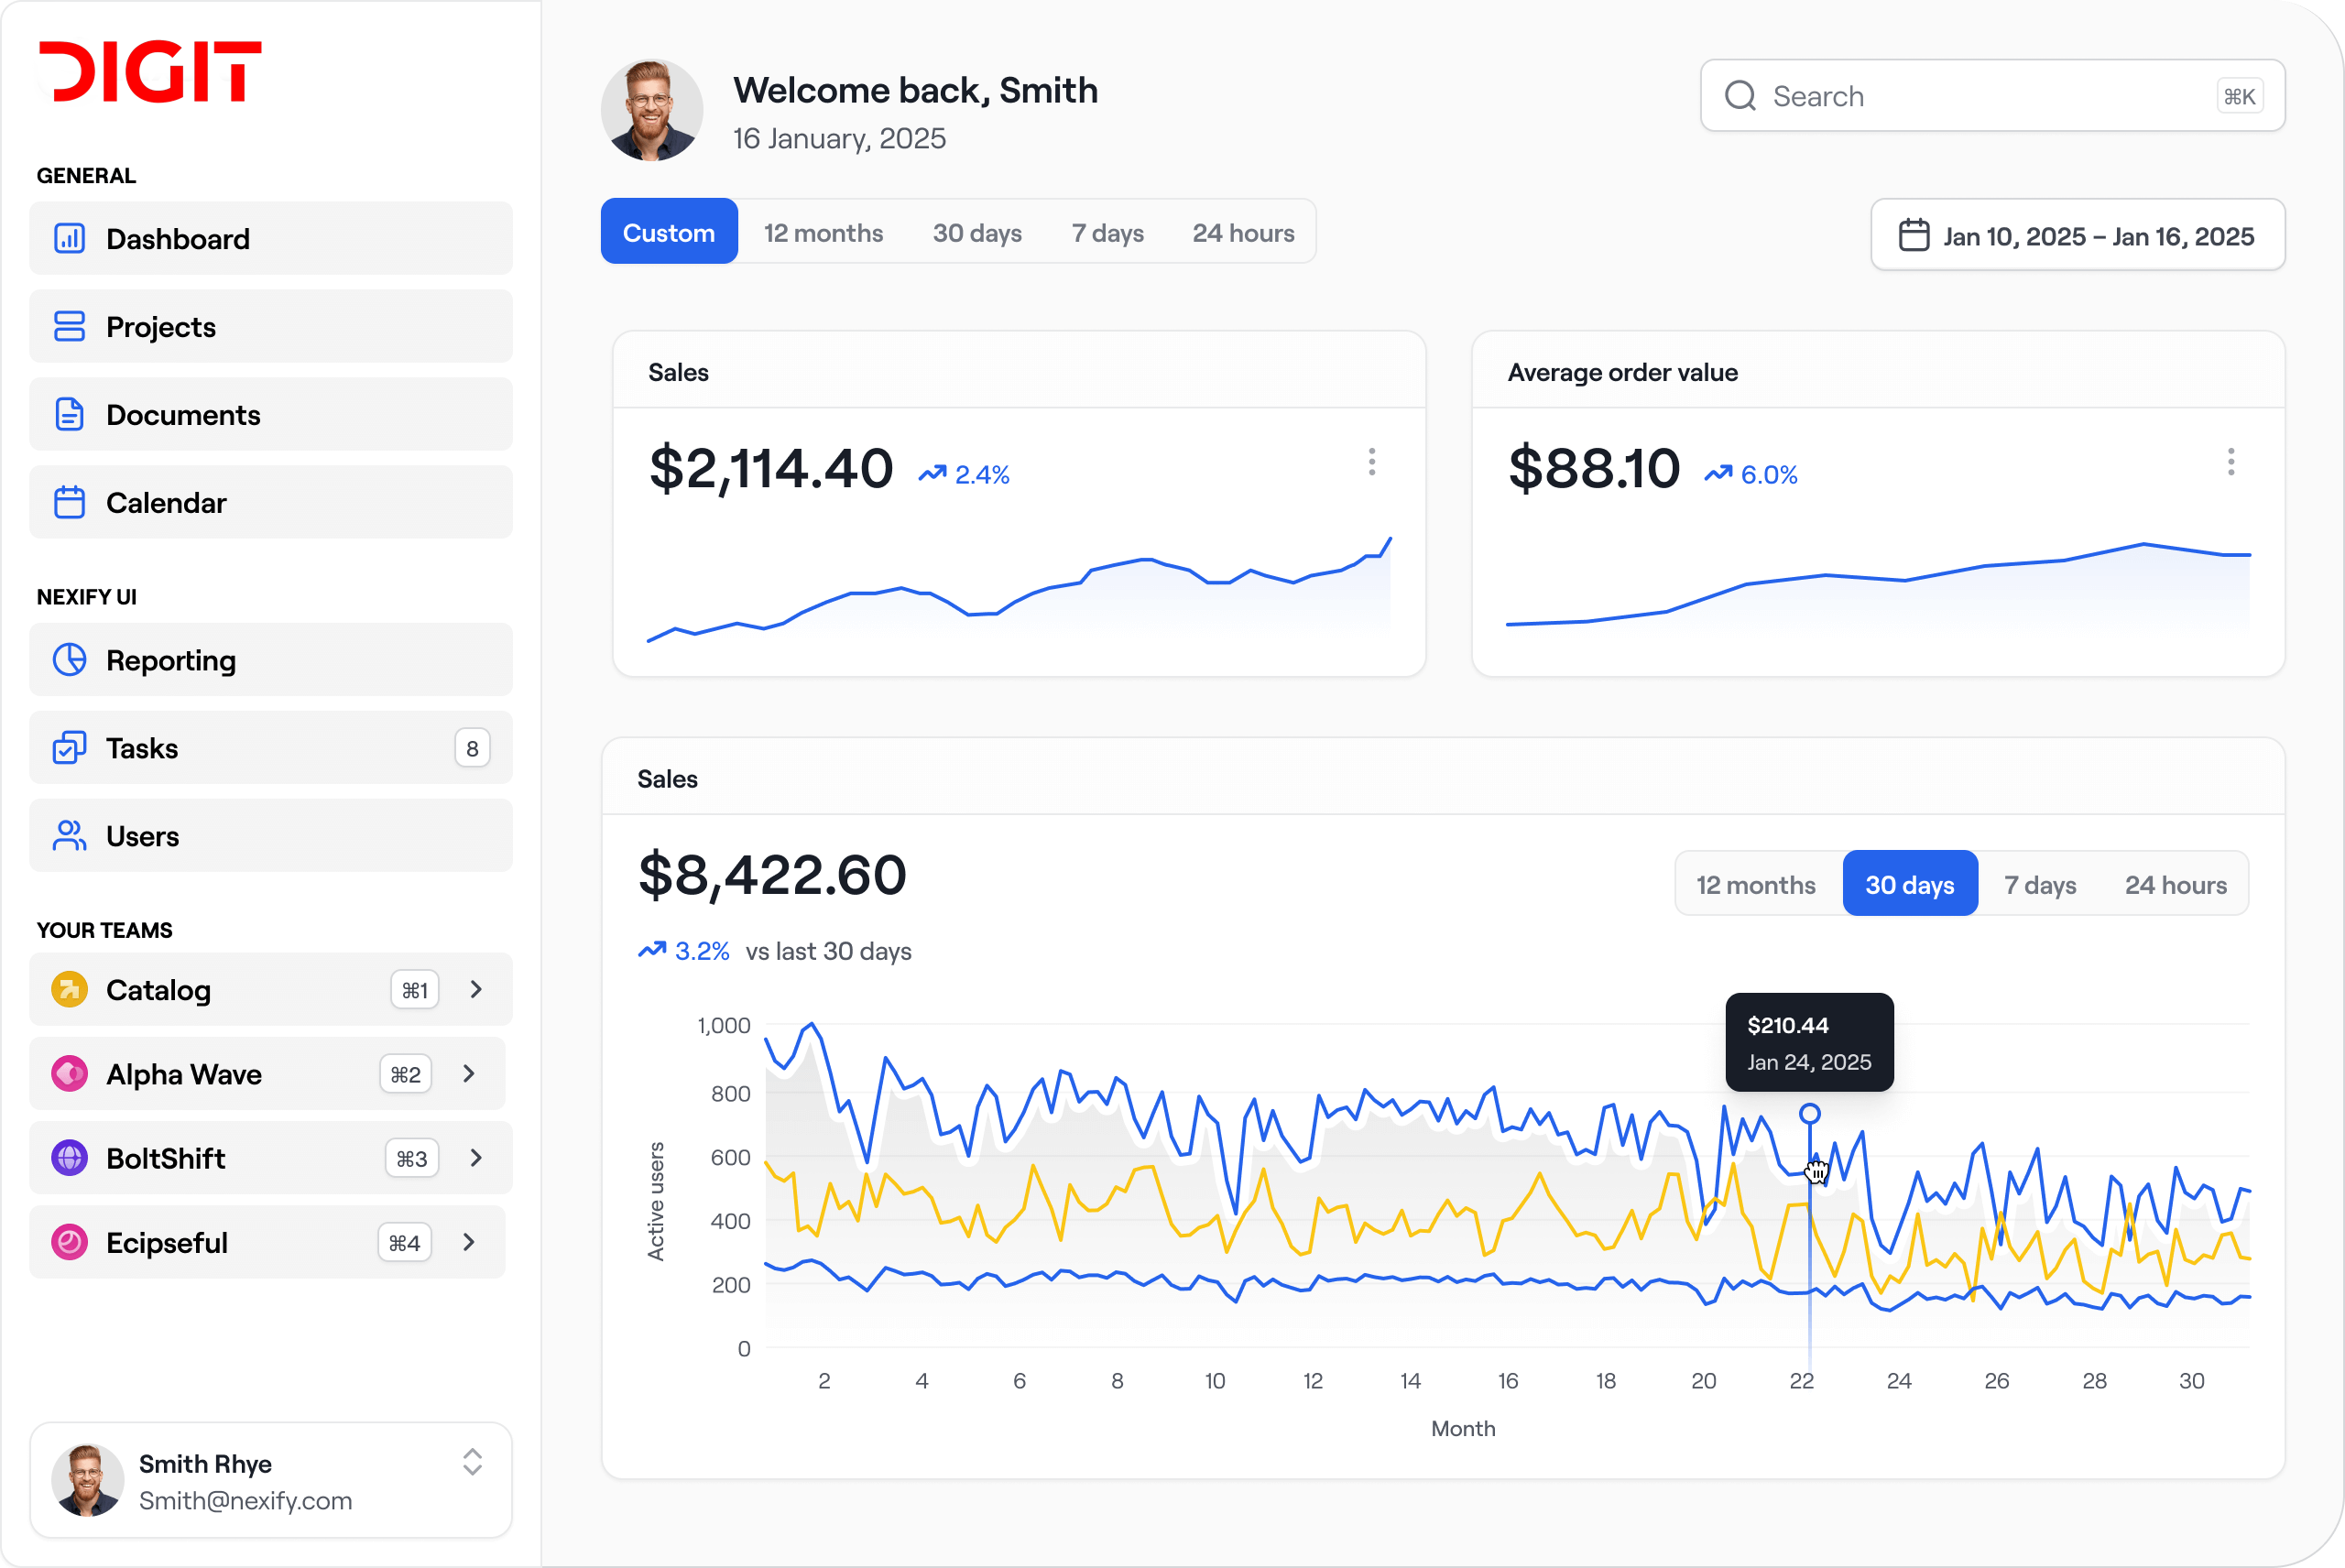Open the Jan 10 – Jan 16 date picker
Viewport: 2345px width, 1568px height.
tap(2077, 236)
